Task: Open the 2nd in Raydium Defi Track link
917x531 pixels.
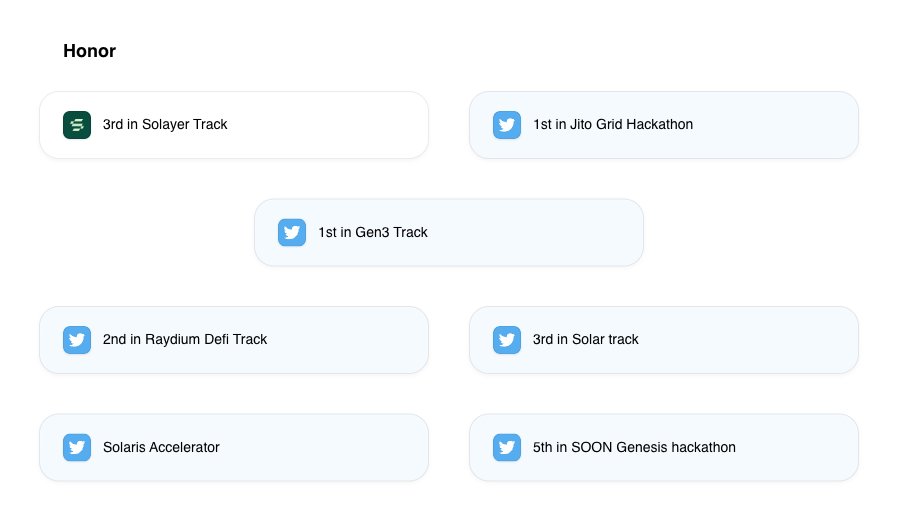Action: point(185,340)
